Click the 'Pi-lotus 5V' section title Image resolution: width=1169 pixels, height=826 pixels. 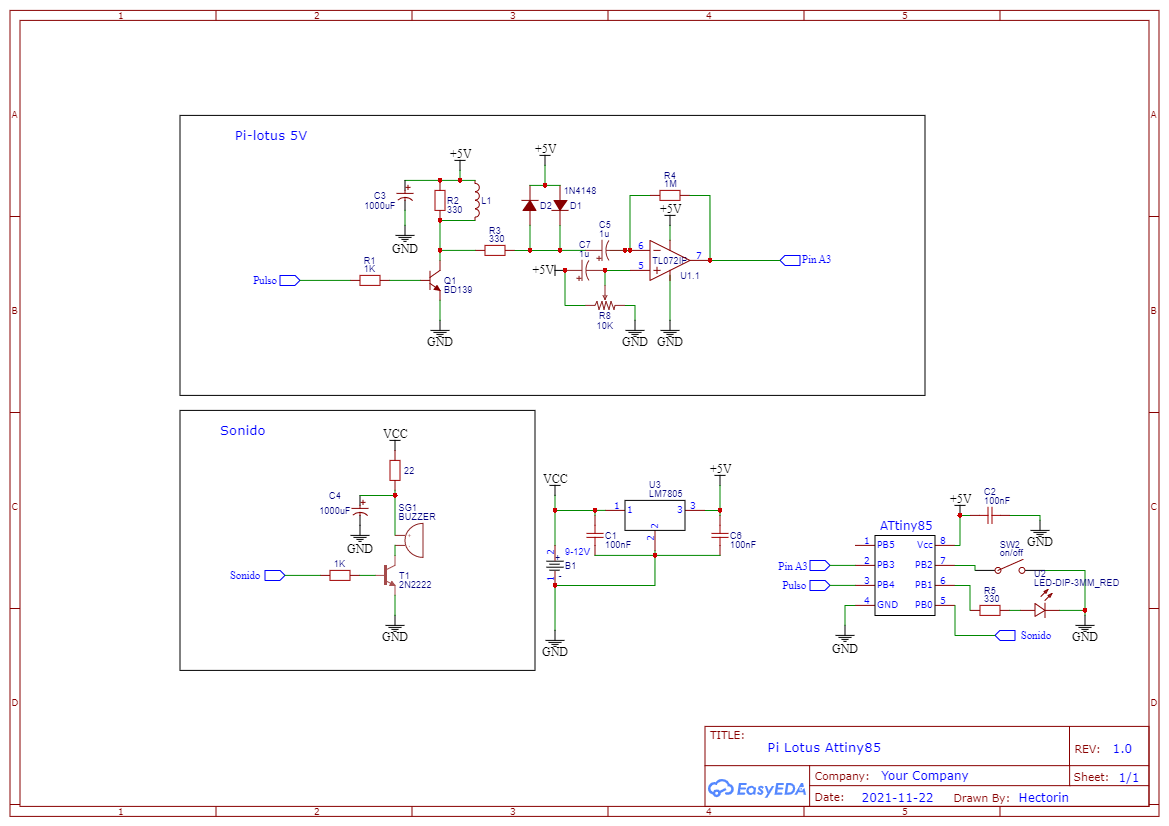[271, 136]
